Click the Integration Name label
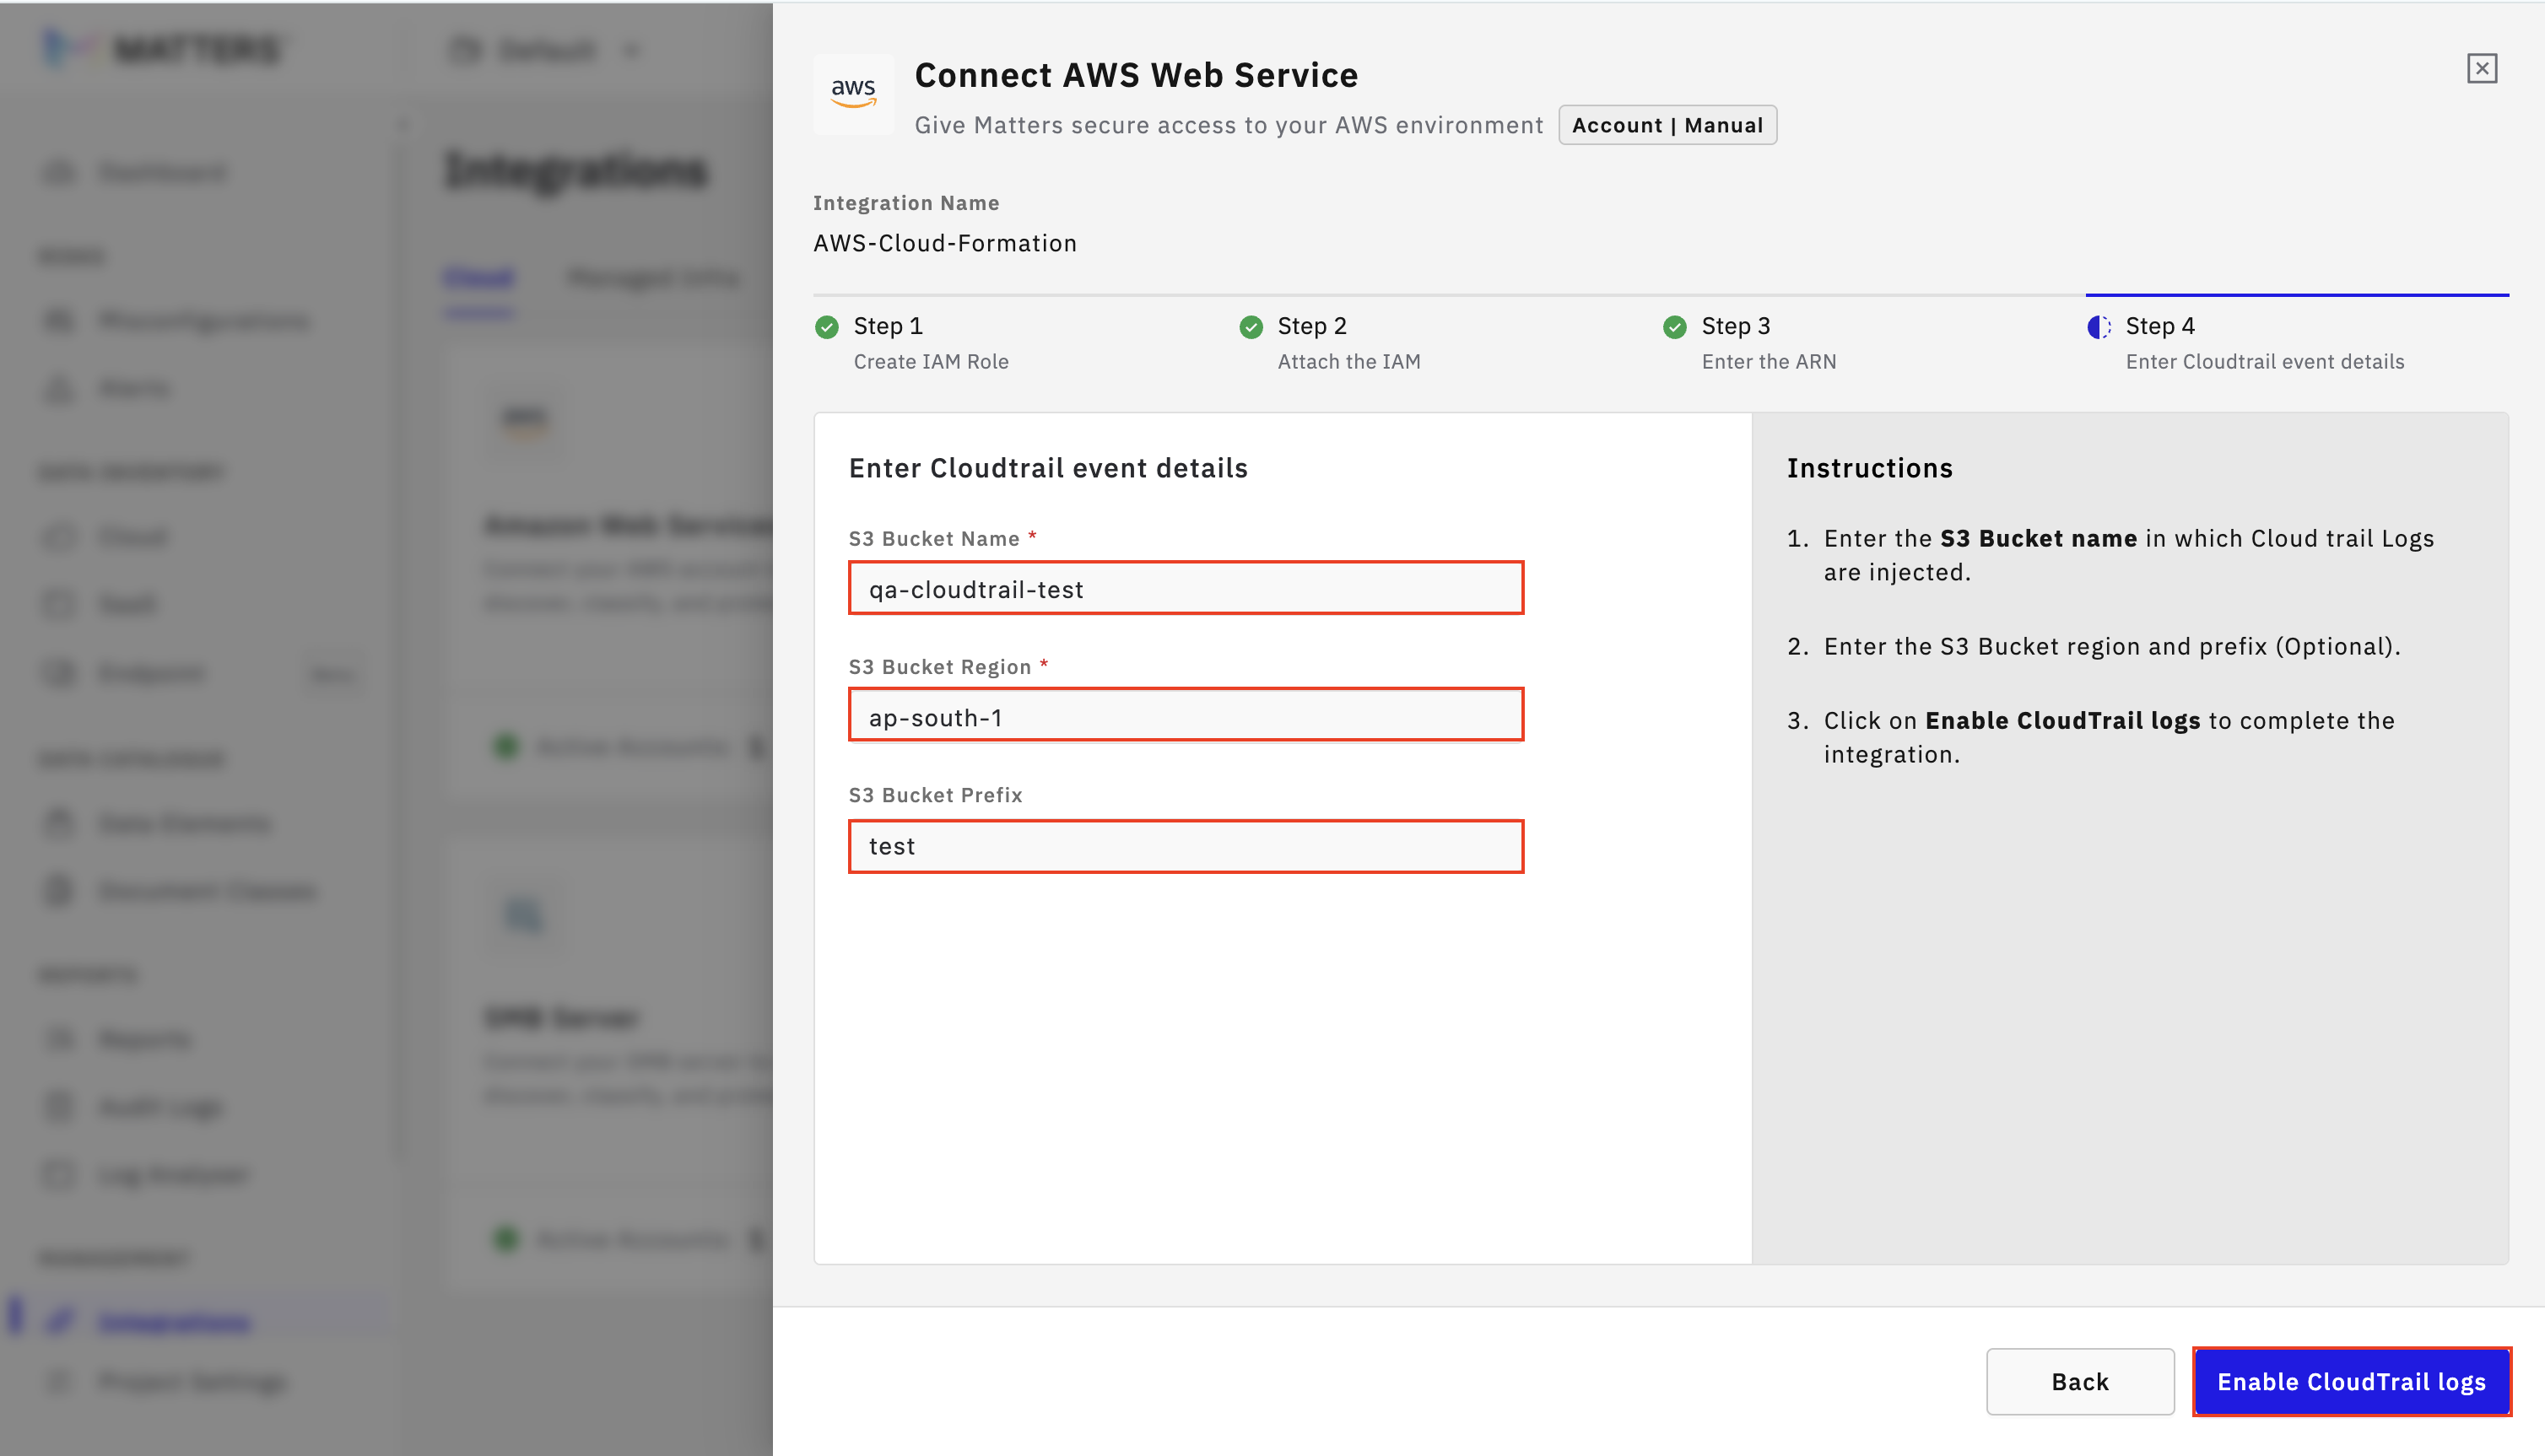The height and width of the screenshot is (1456, 2545). point(906,203)
